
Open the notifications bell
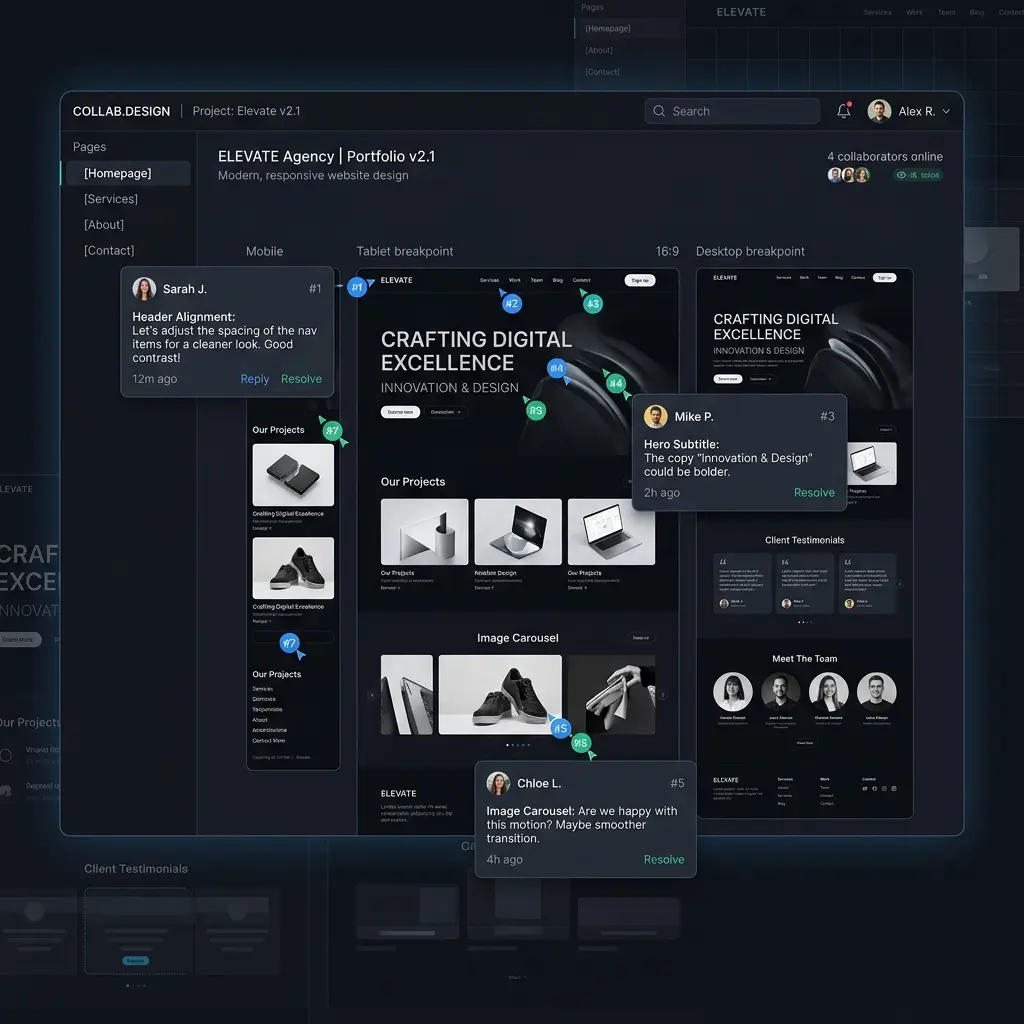843,111
